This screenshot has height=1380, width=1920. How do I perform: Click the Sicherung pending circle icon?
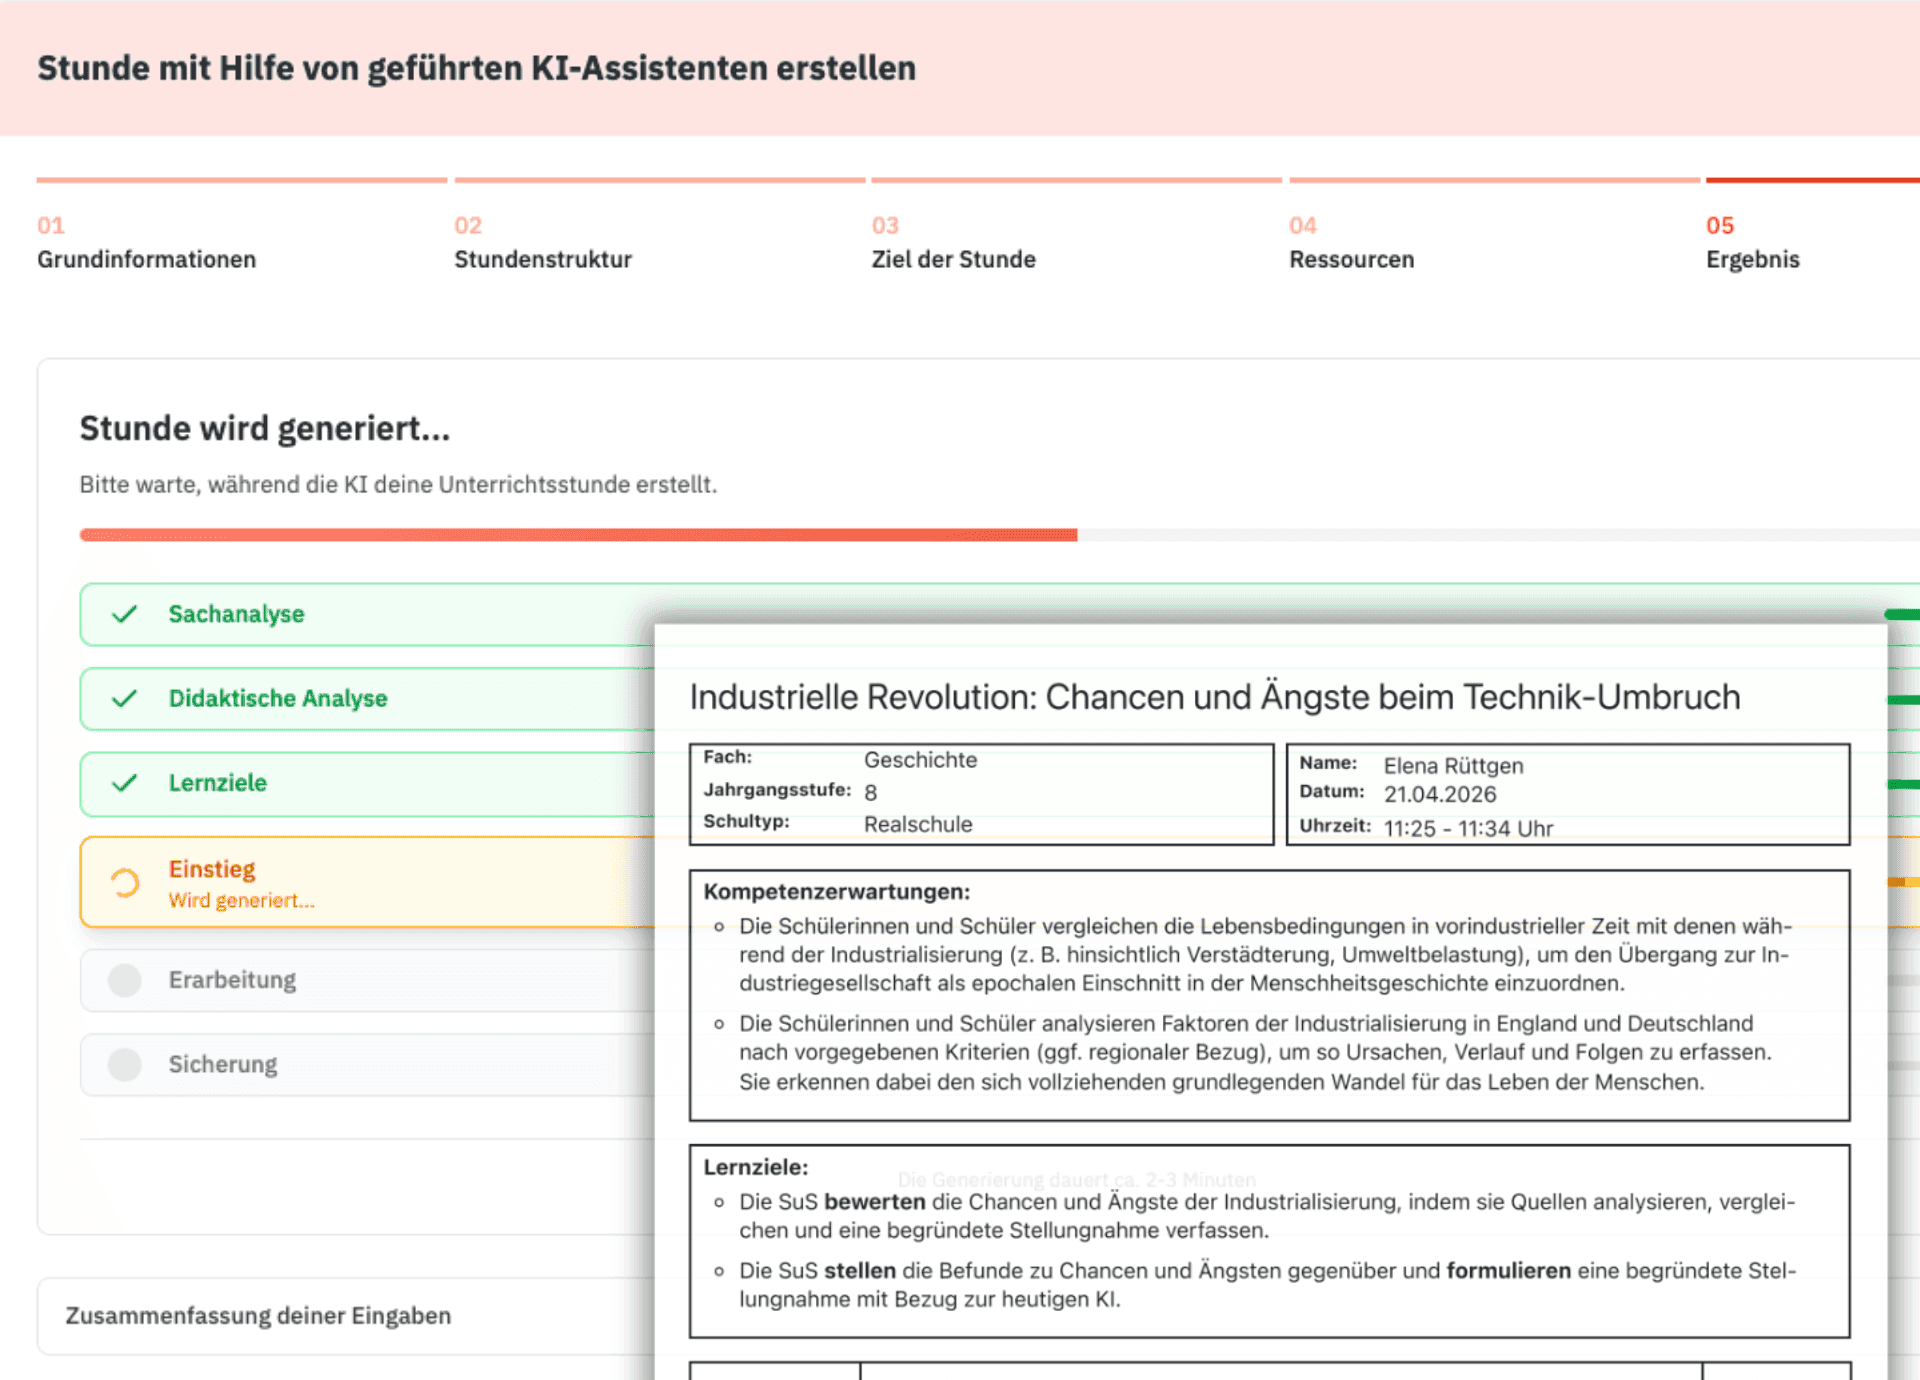(x=124, y=1064)
